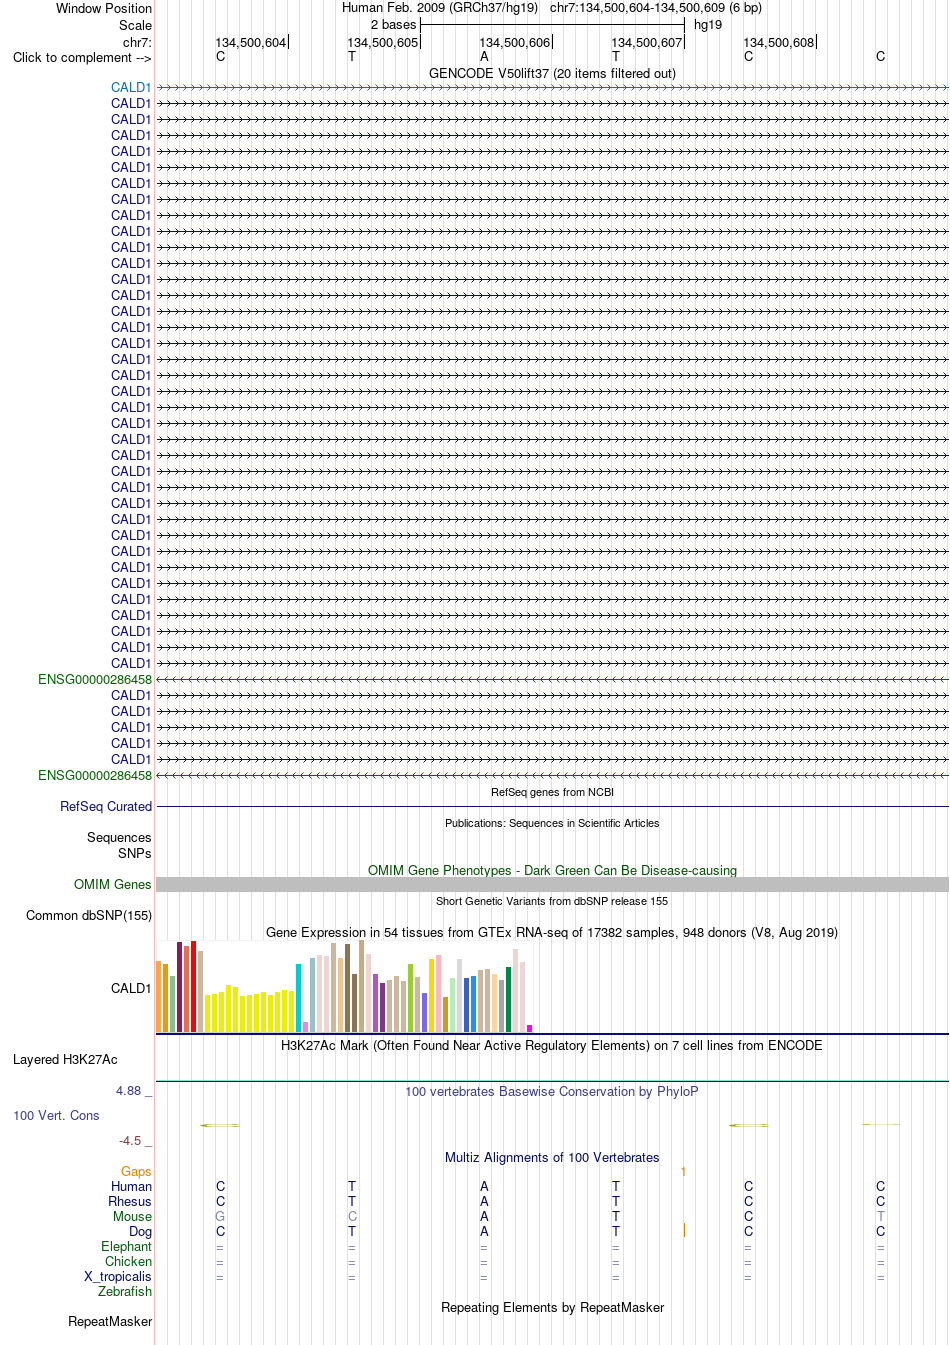Click the '2 bases' scale bar label
The height and width of the screenshot is (1345, 950).
coord(393,25)
